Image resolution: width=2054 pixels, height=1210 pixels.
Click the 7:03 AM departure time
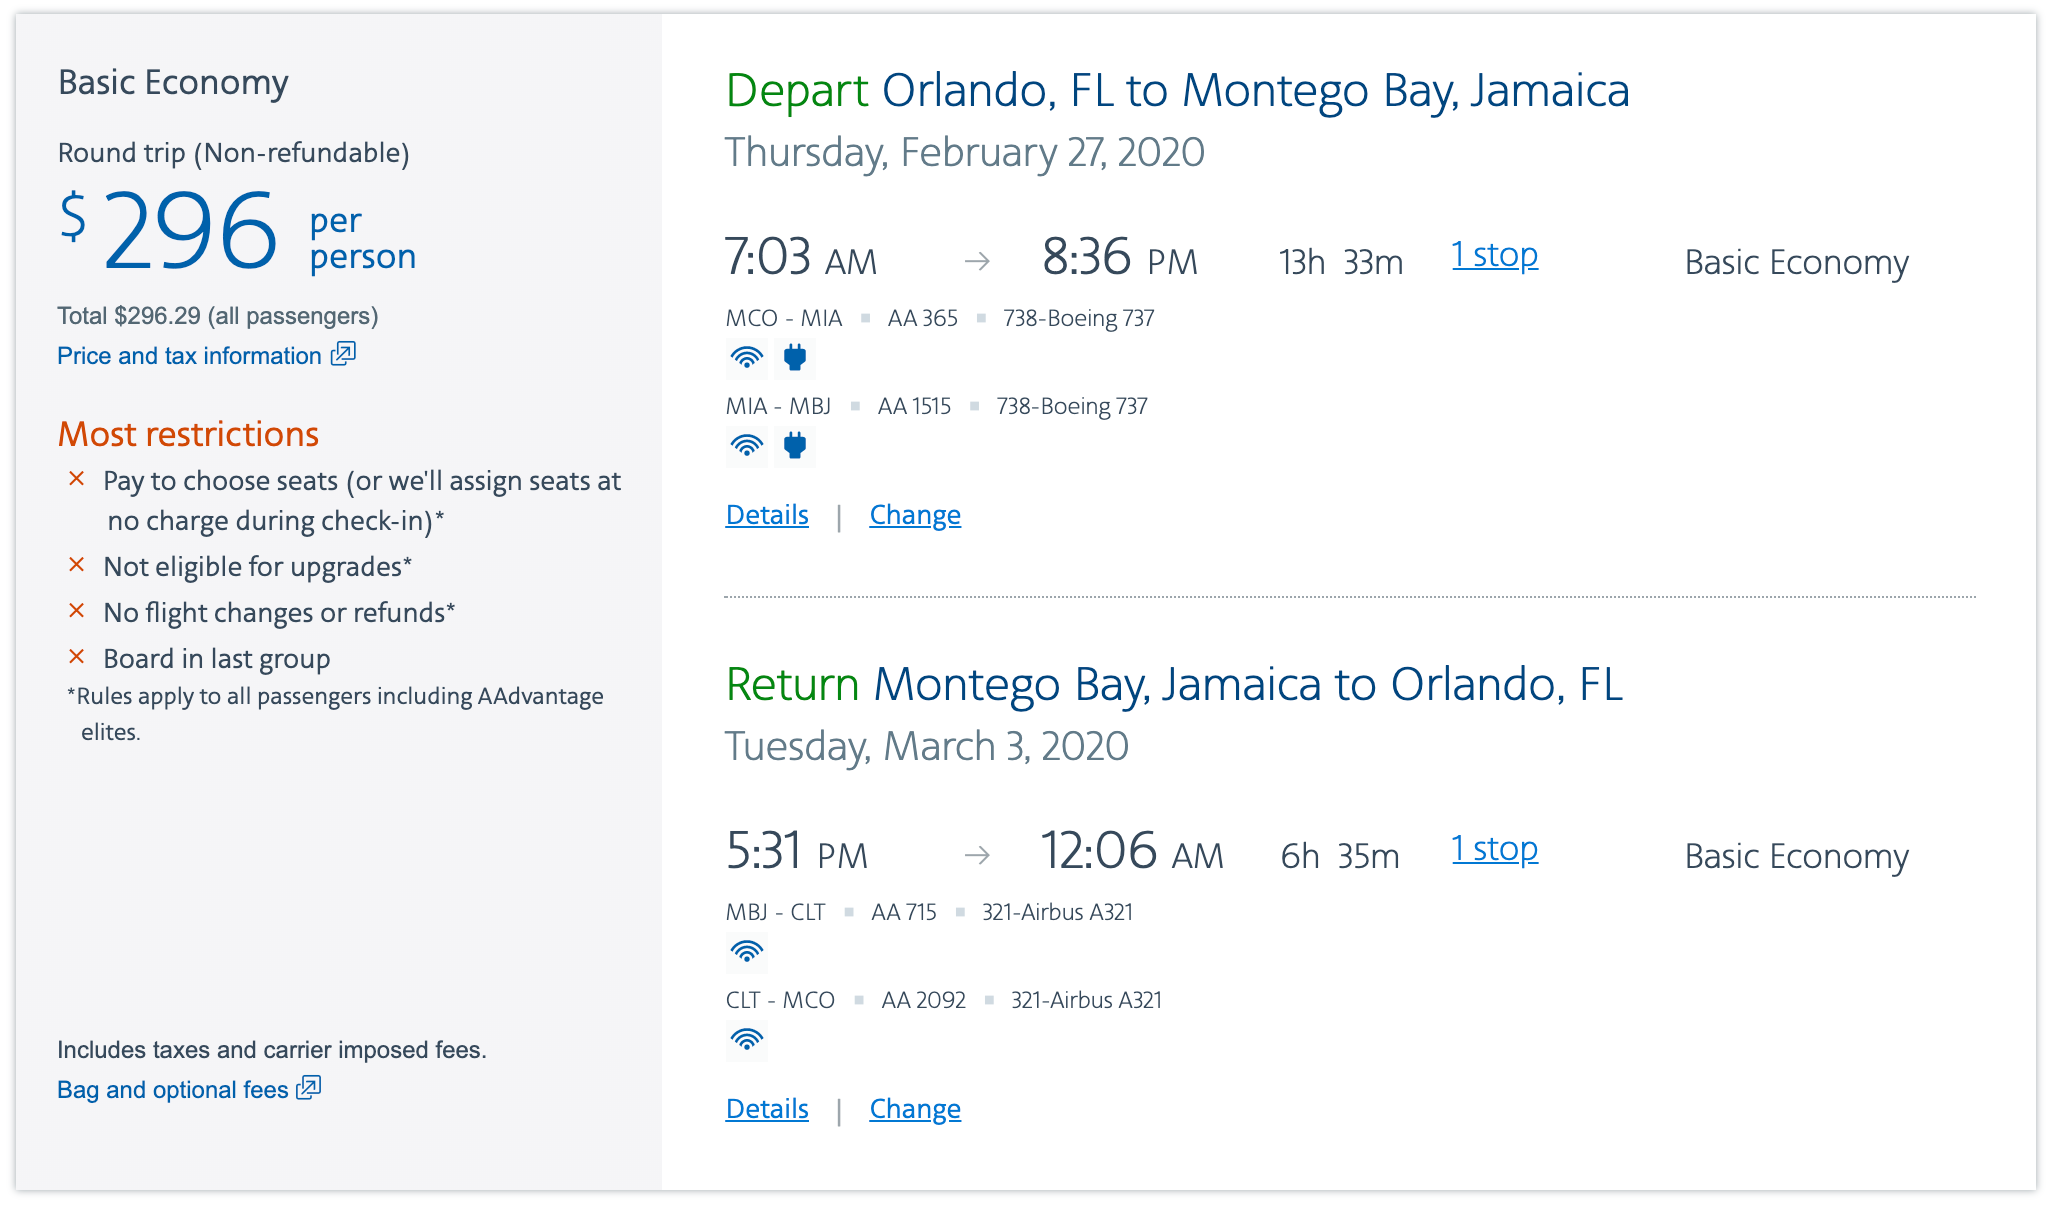point(800,258)
